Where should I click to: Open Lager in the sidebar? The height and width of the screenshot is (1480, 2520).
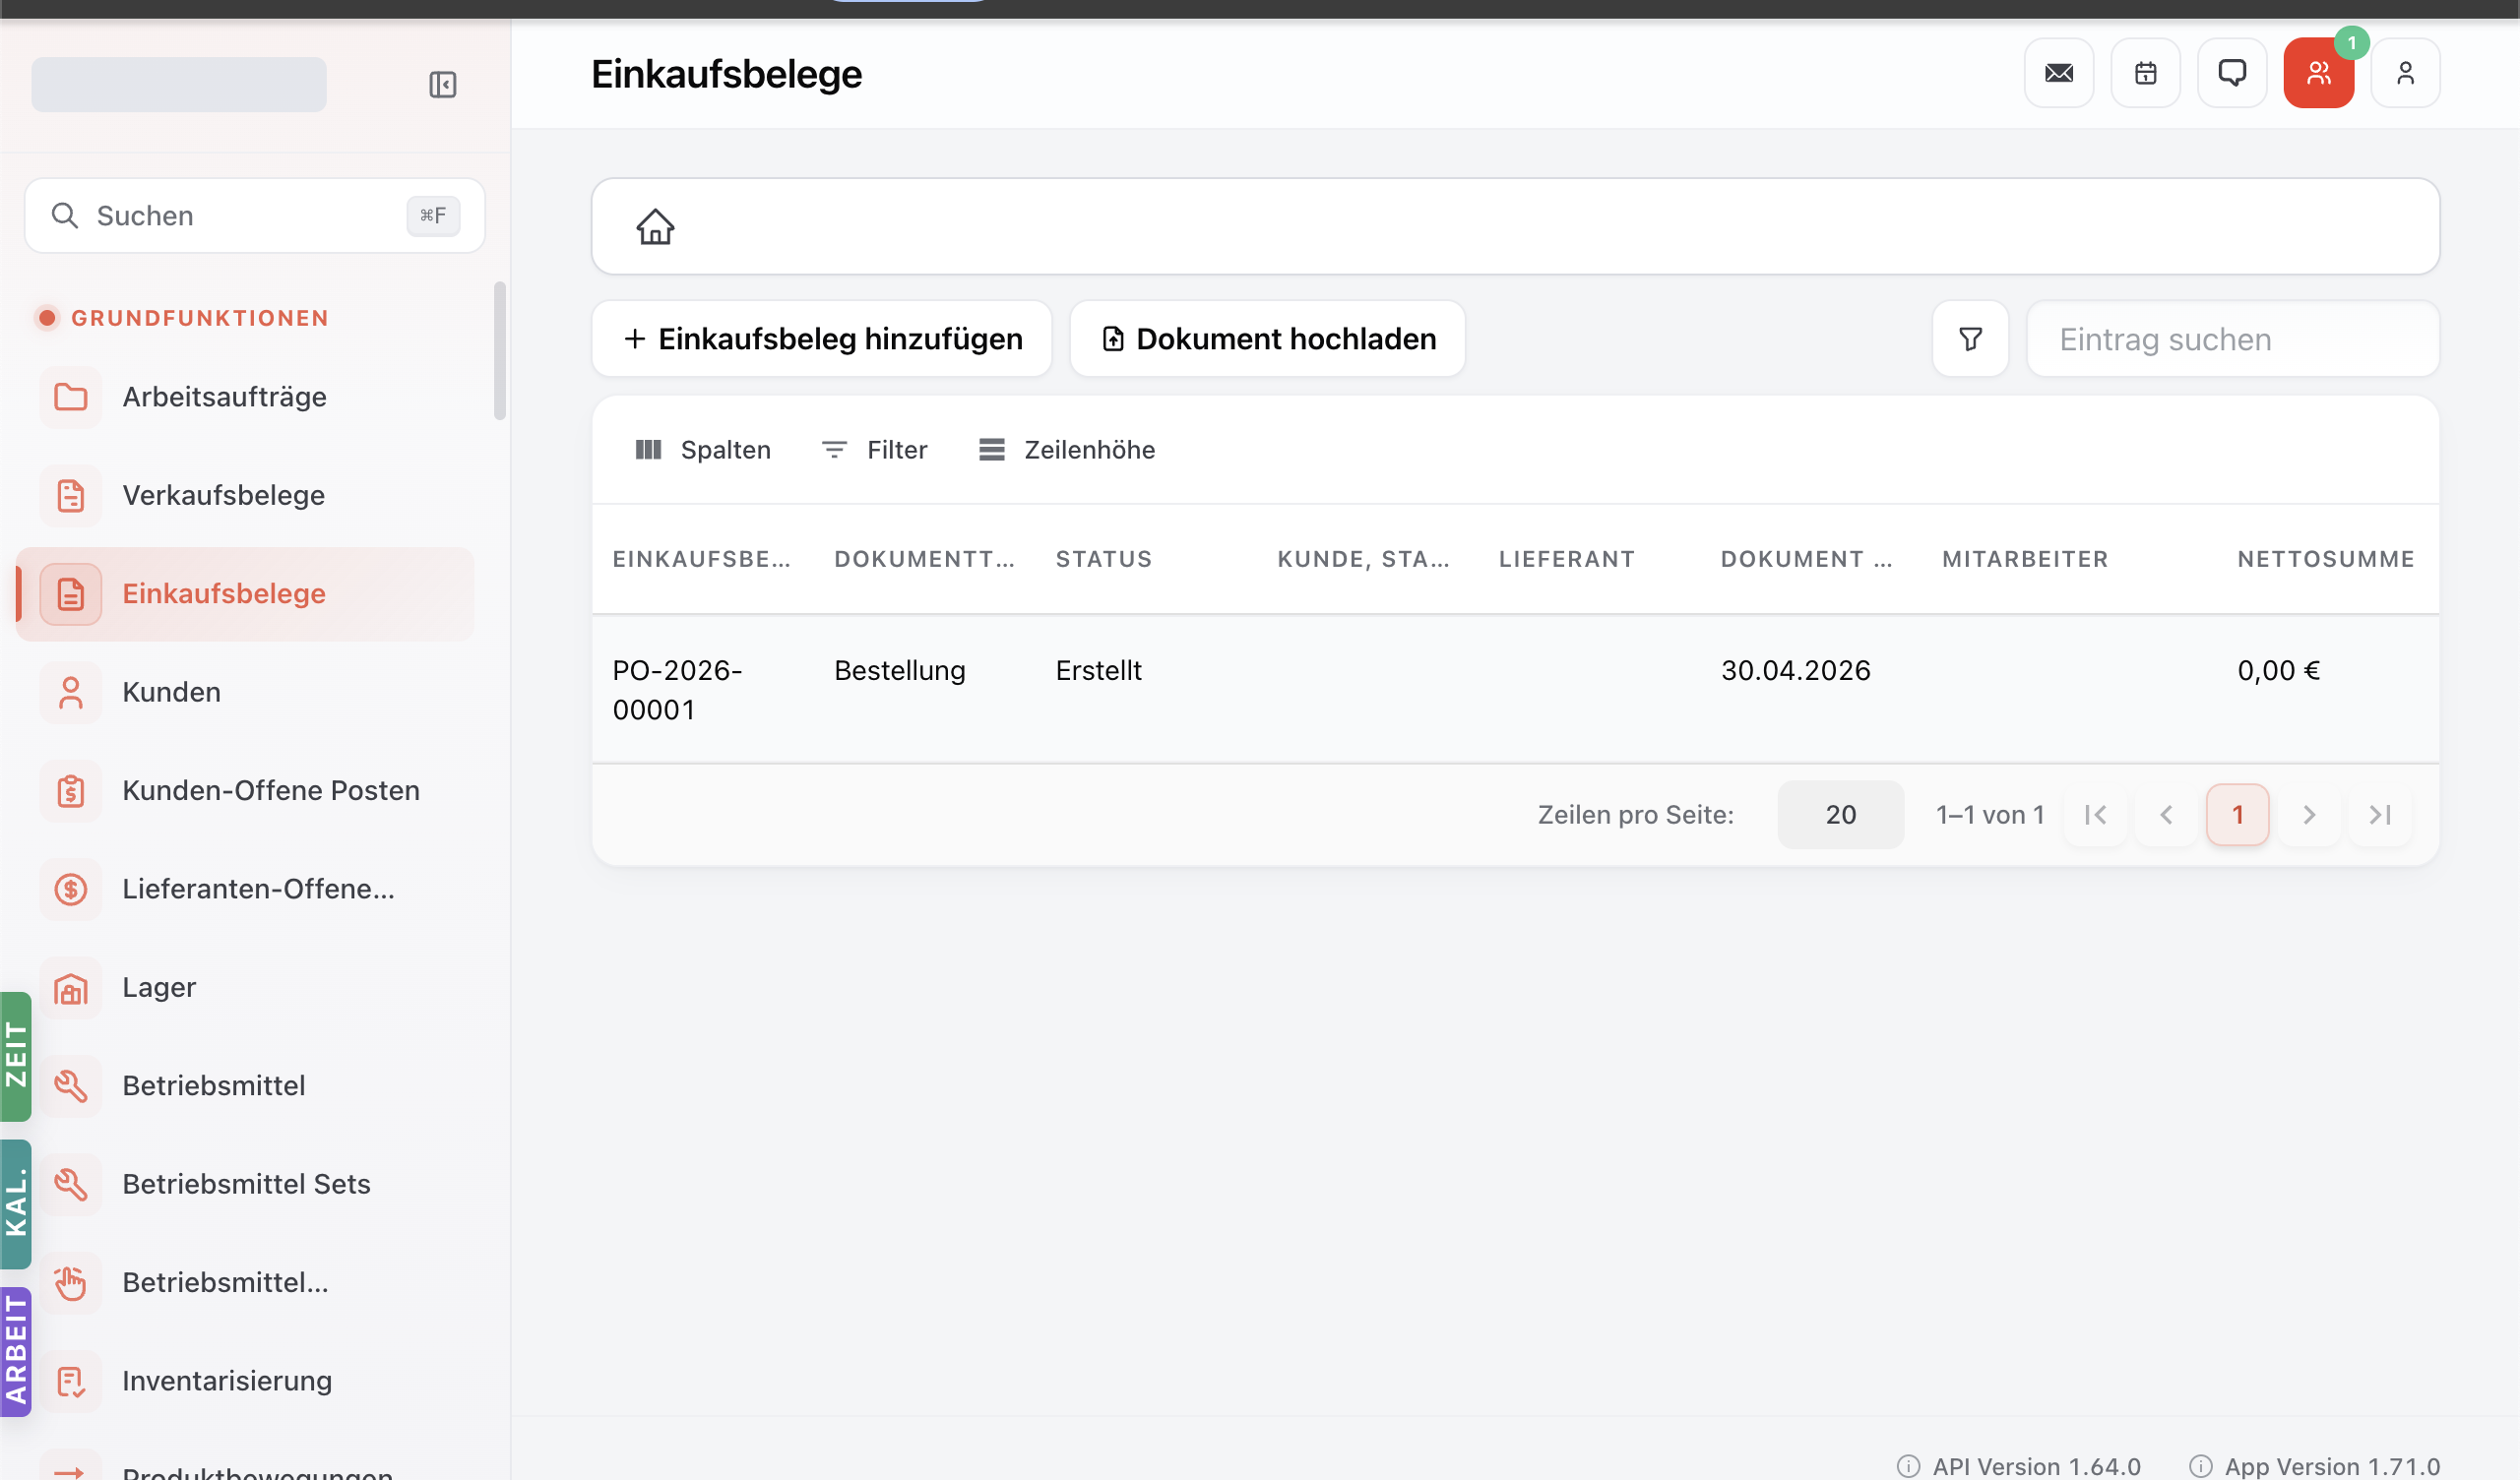point(246,988)
